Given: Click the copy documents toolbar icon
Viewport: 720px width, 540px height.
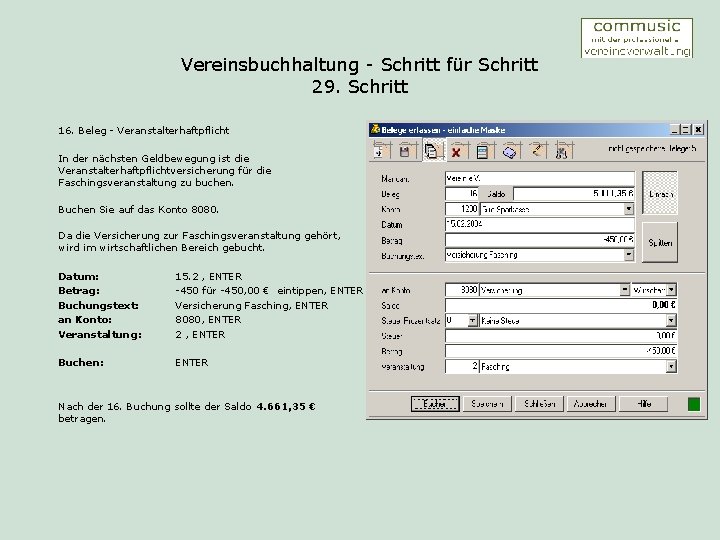Looking at the screenshot, I should pyautogui.click(x=433, y=150).
